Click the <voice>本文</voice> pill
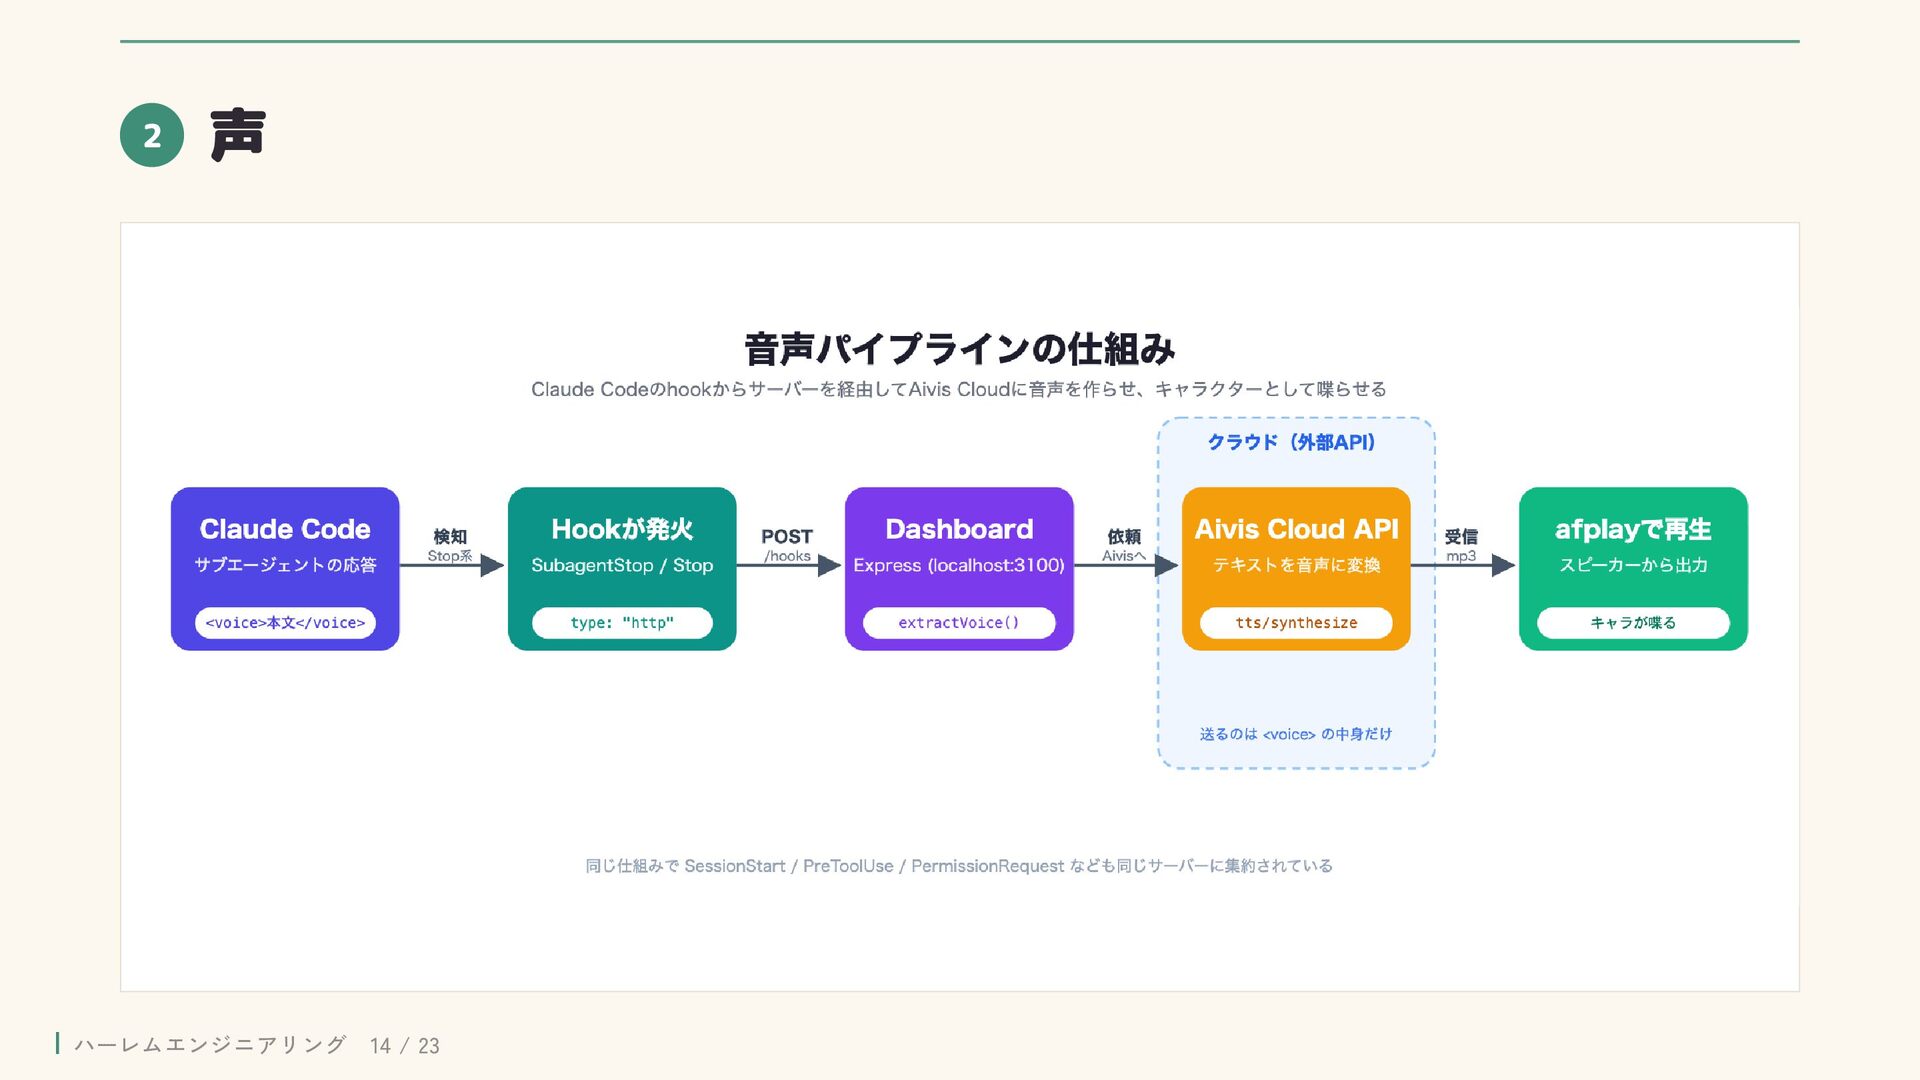This screenshot has height=1080, width=1920. 285,622
